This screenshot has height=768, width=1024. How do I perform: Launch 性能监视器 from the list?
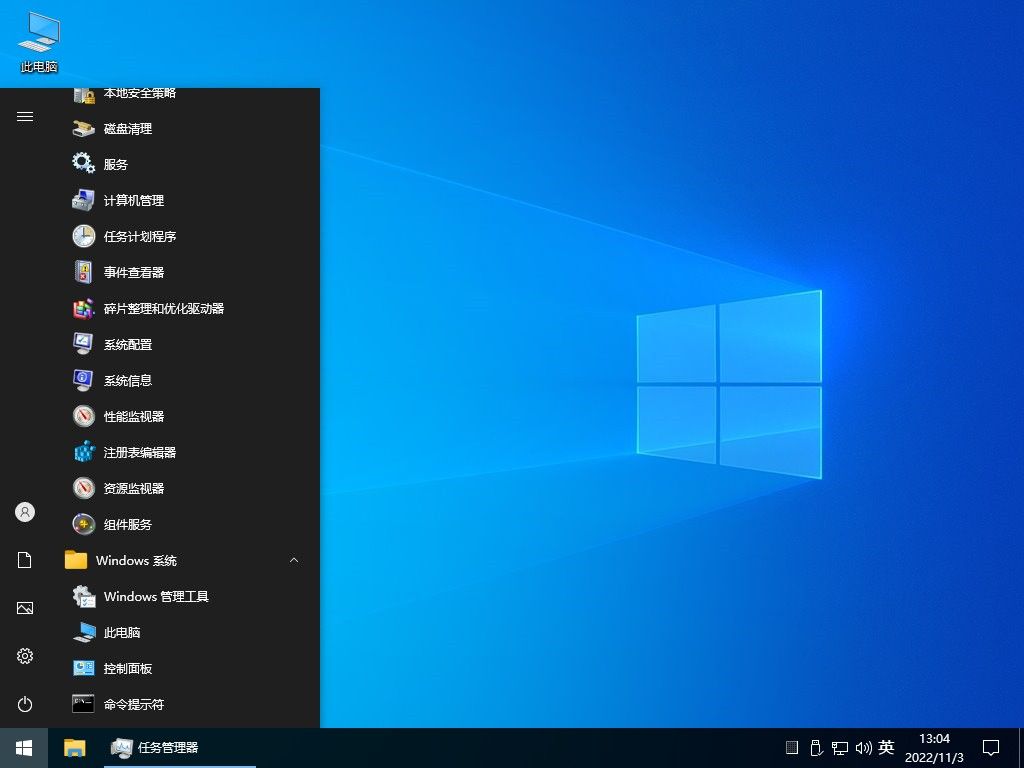(x=183, y=416)
